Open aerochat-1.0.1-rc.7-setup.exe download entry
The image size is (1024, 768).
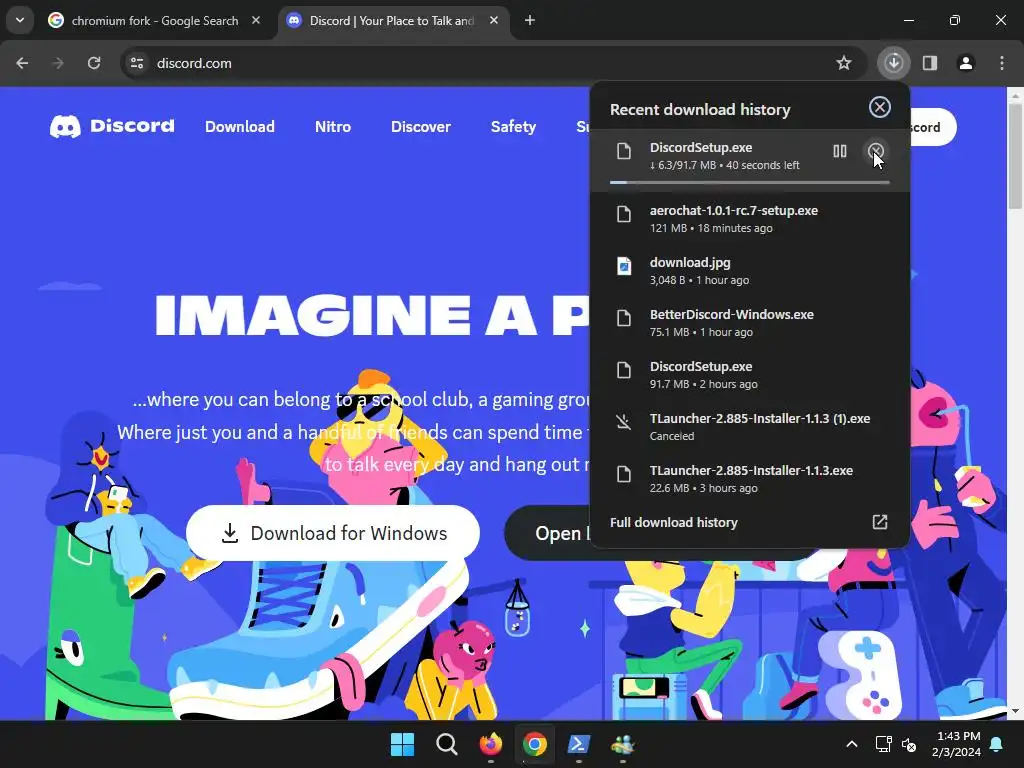click(x=750, y=219)
